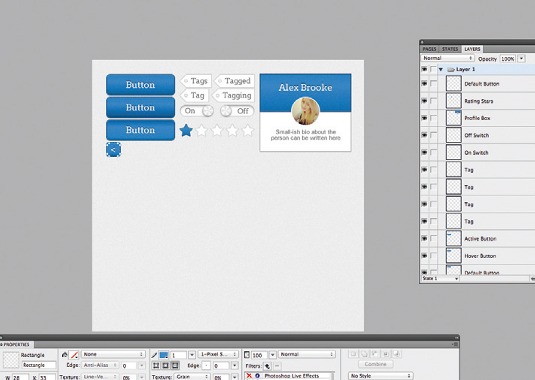Open the blue stroke color swatch
Screen dimensions: 535x380
pyautogui.click(x=164, y=355)
